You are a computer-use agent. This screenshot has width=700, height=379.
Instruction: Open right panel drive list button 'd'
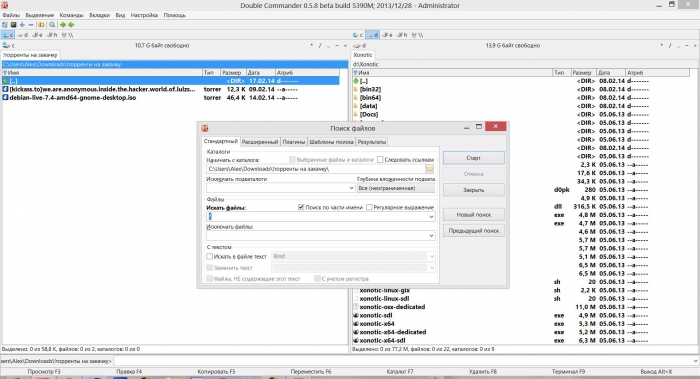[x=359, y=46]
